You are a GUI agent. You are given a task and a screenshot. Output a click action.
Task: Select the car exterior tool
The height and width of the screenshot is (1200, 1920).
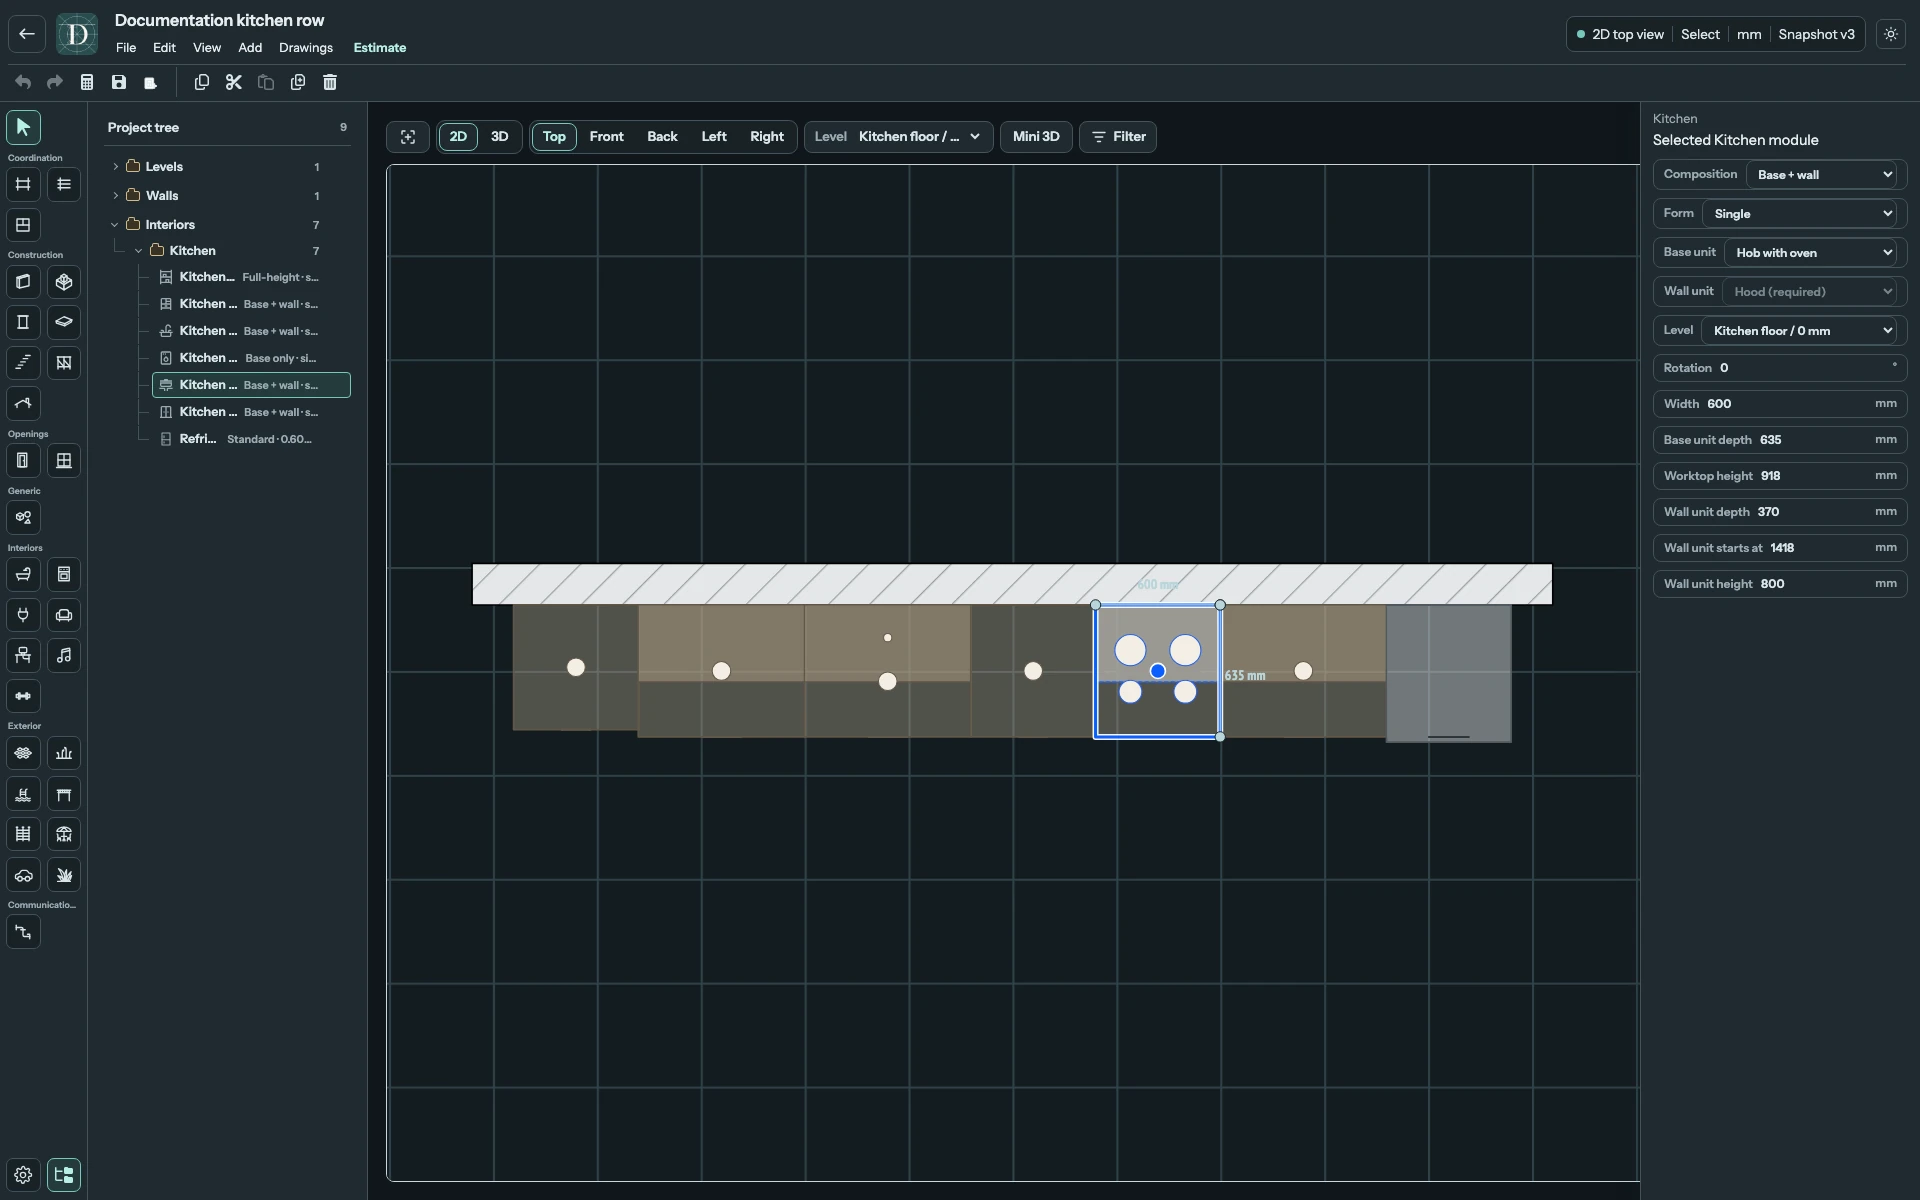pyautogui.click(x=23, y=875)
